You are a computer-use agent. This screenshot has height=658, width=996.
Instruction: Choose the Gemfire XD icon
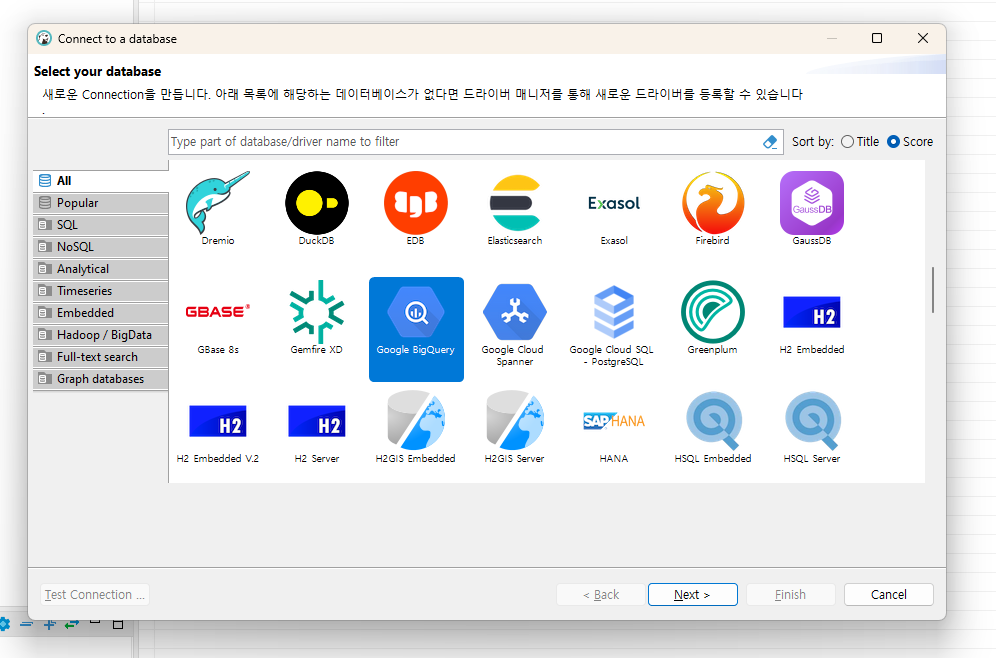coord(316,312)
